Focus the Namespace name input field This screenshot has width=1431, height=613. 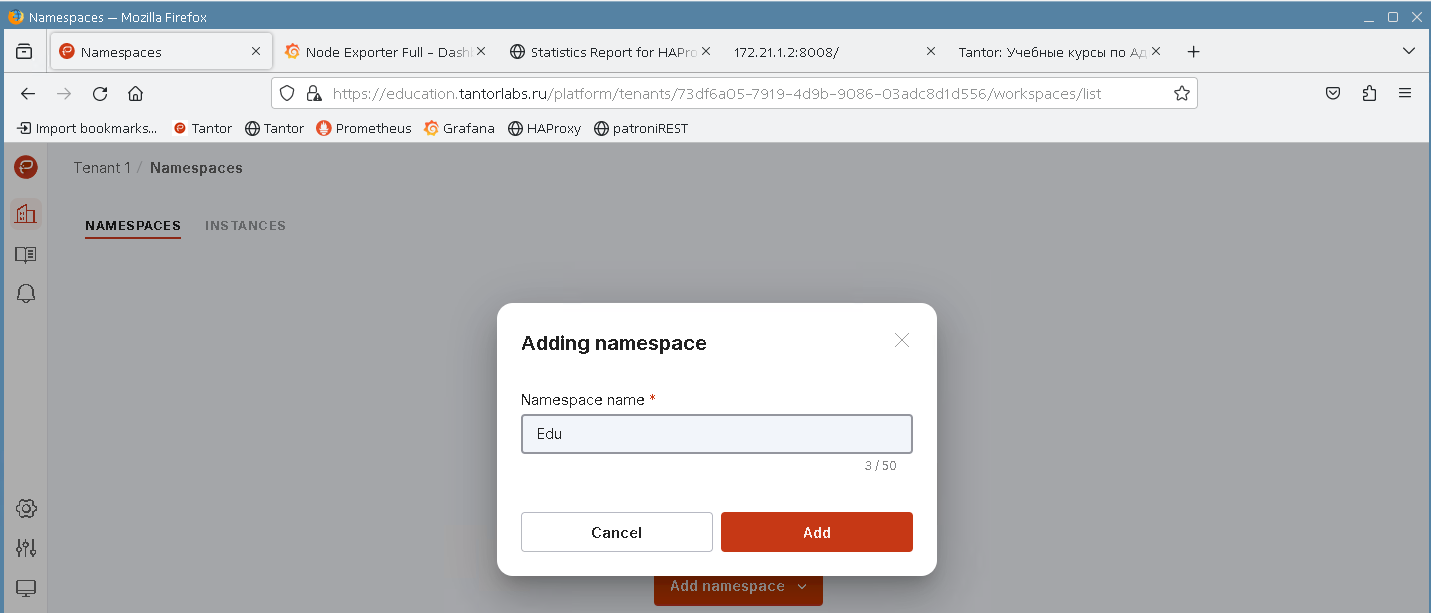pyautogui.click(x=716, y=435)
